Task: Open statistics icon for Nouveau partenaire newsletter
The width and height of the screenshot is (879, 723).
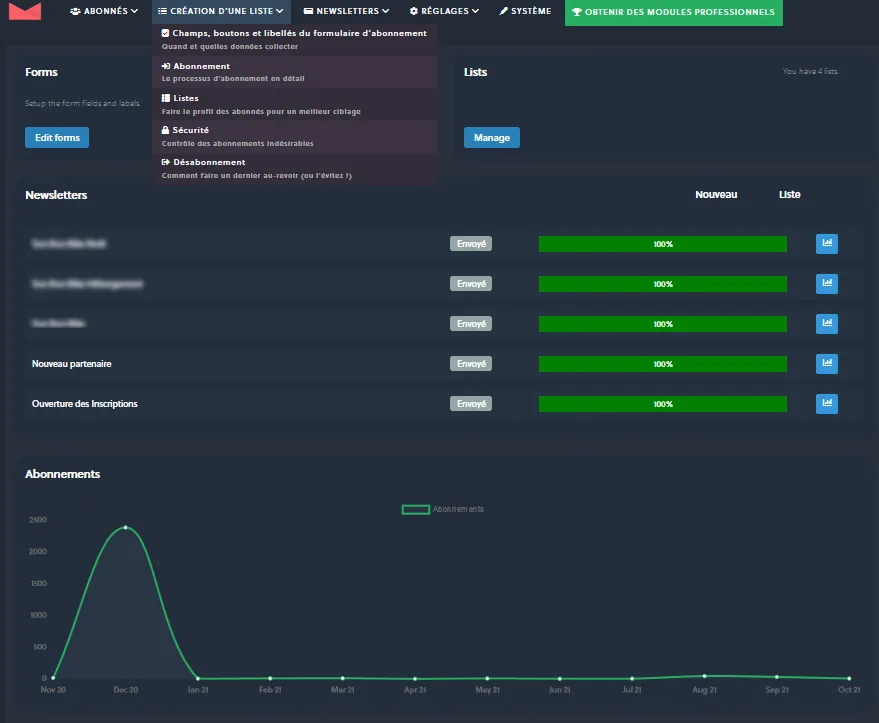Action: 826,364
